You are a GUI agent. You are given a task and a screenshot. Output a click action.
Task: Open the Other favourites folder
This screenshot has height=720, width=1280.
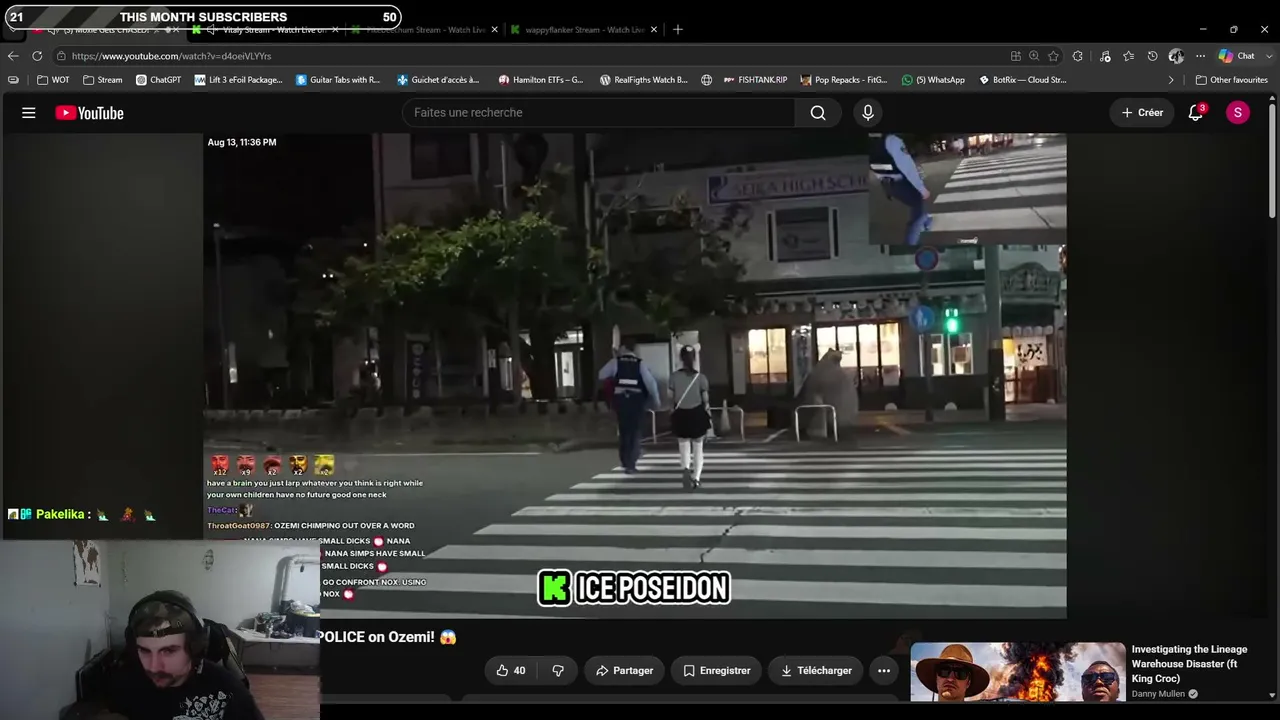click(x=1232, y=80)
